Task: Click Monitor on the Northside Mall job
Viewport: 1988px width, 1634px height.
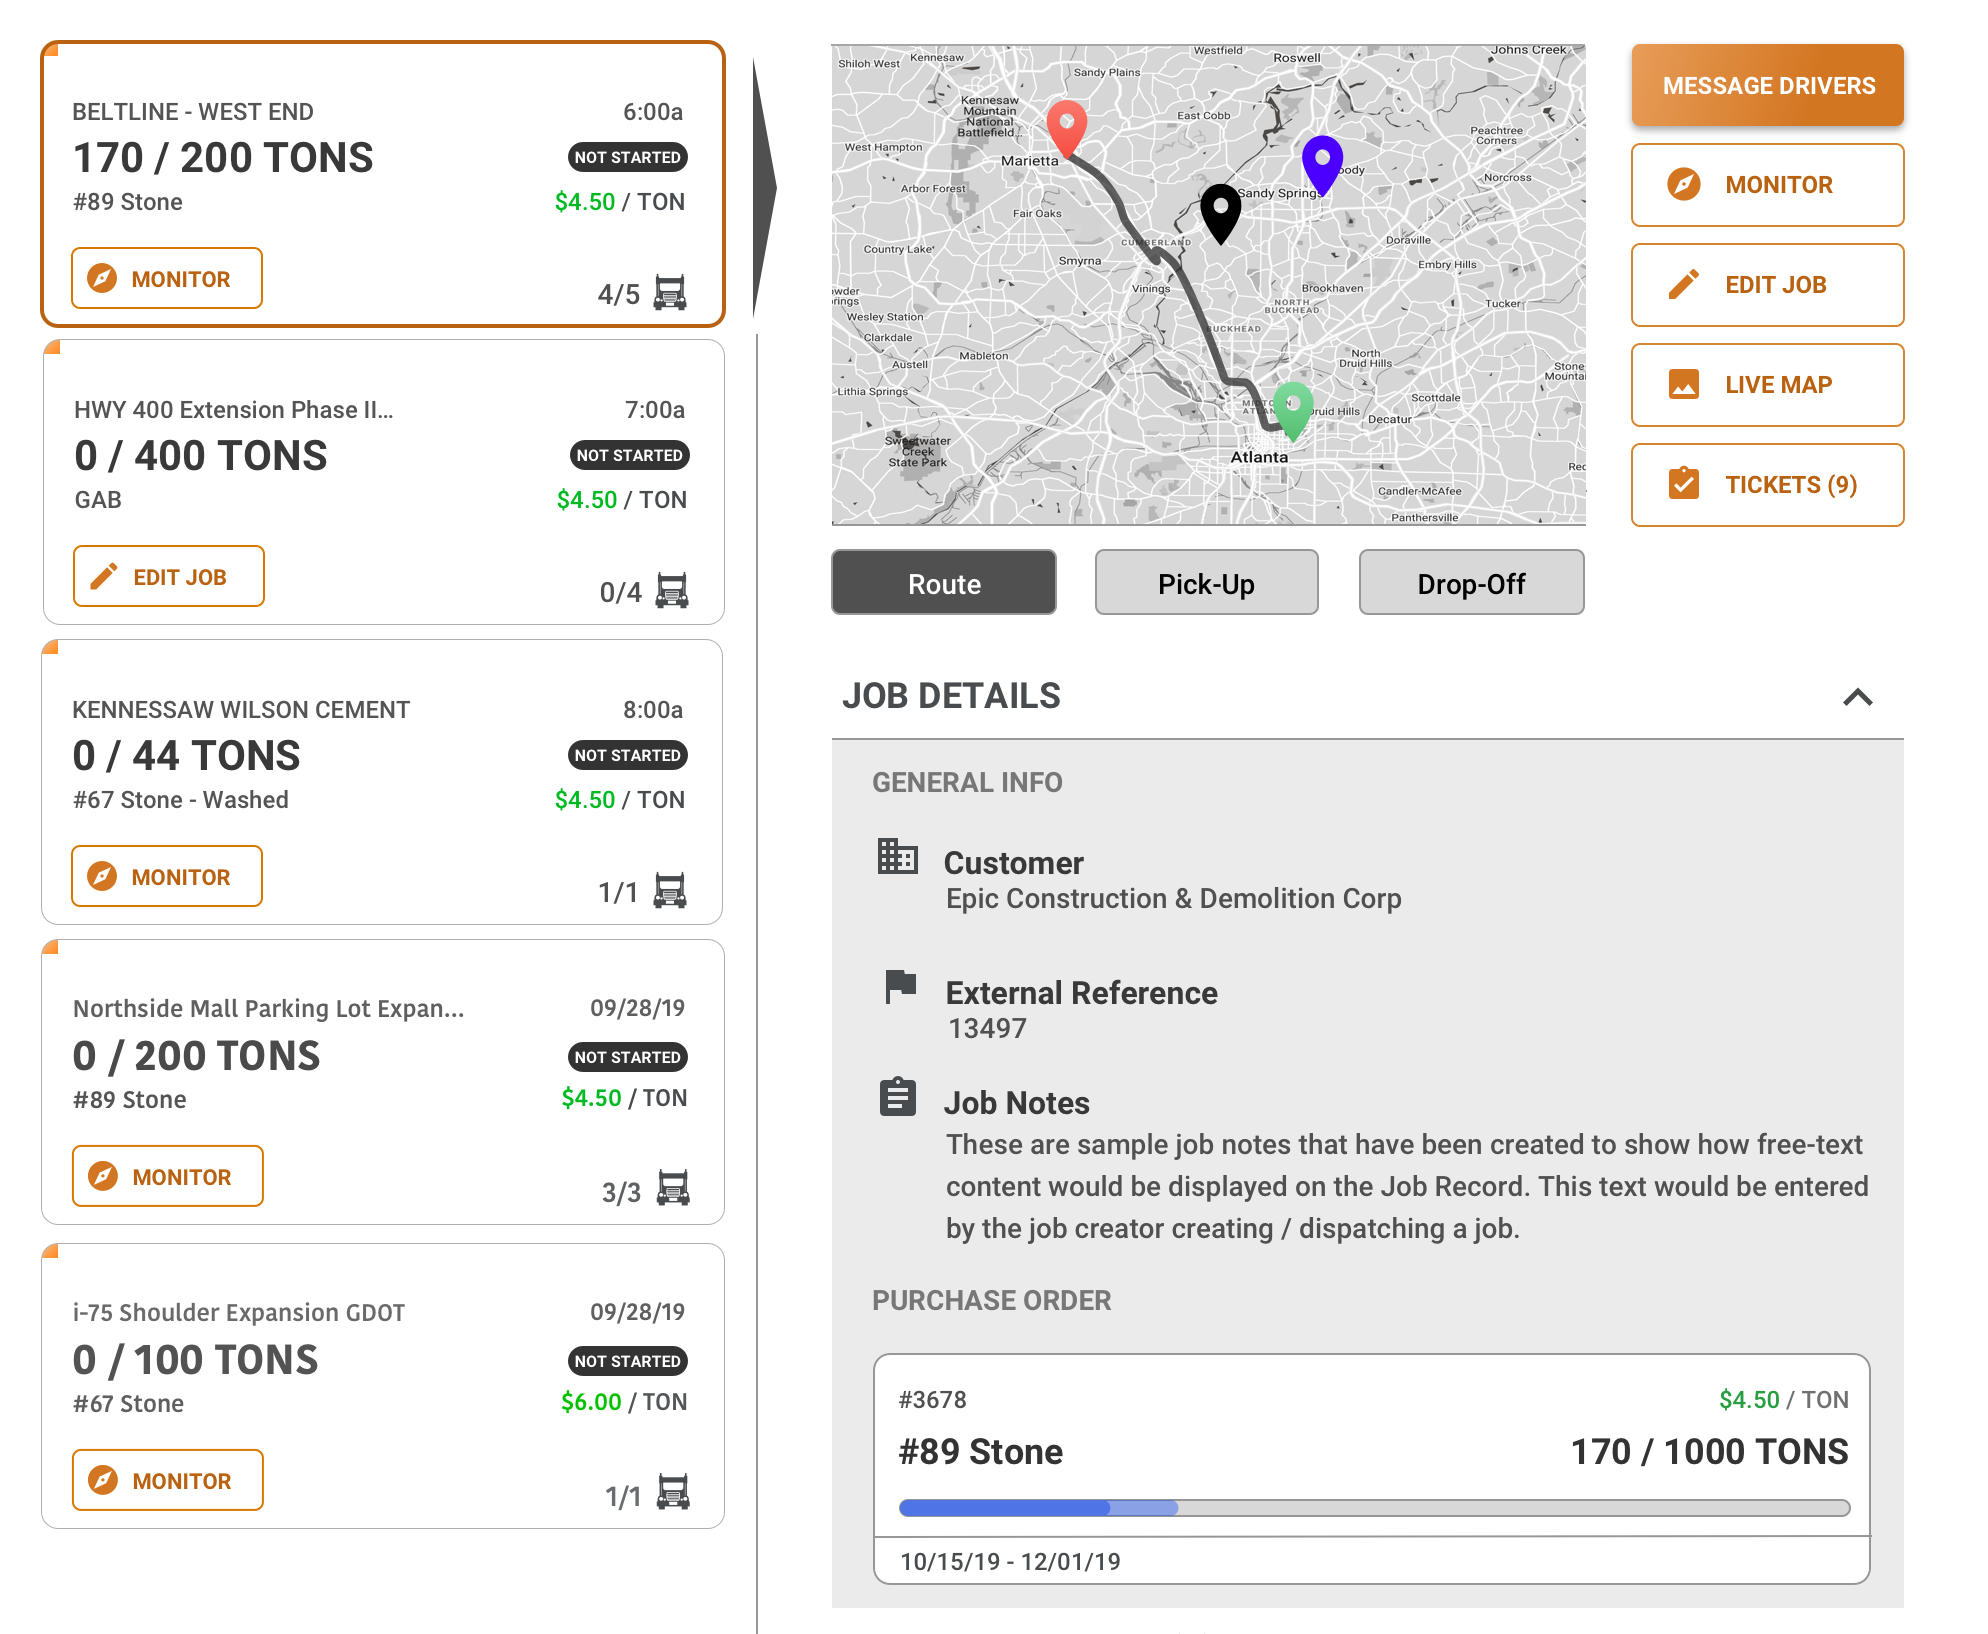Action: 166,1176
